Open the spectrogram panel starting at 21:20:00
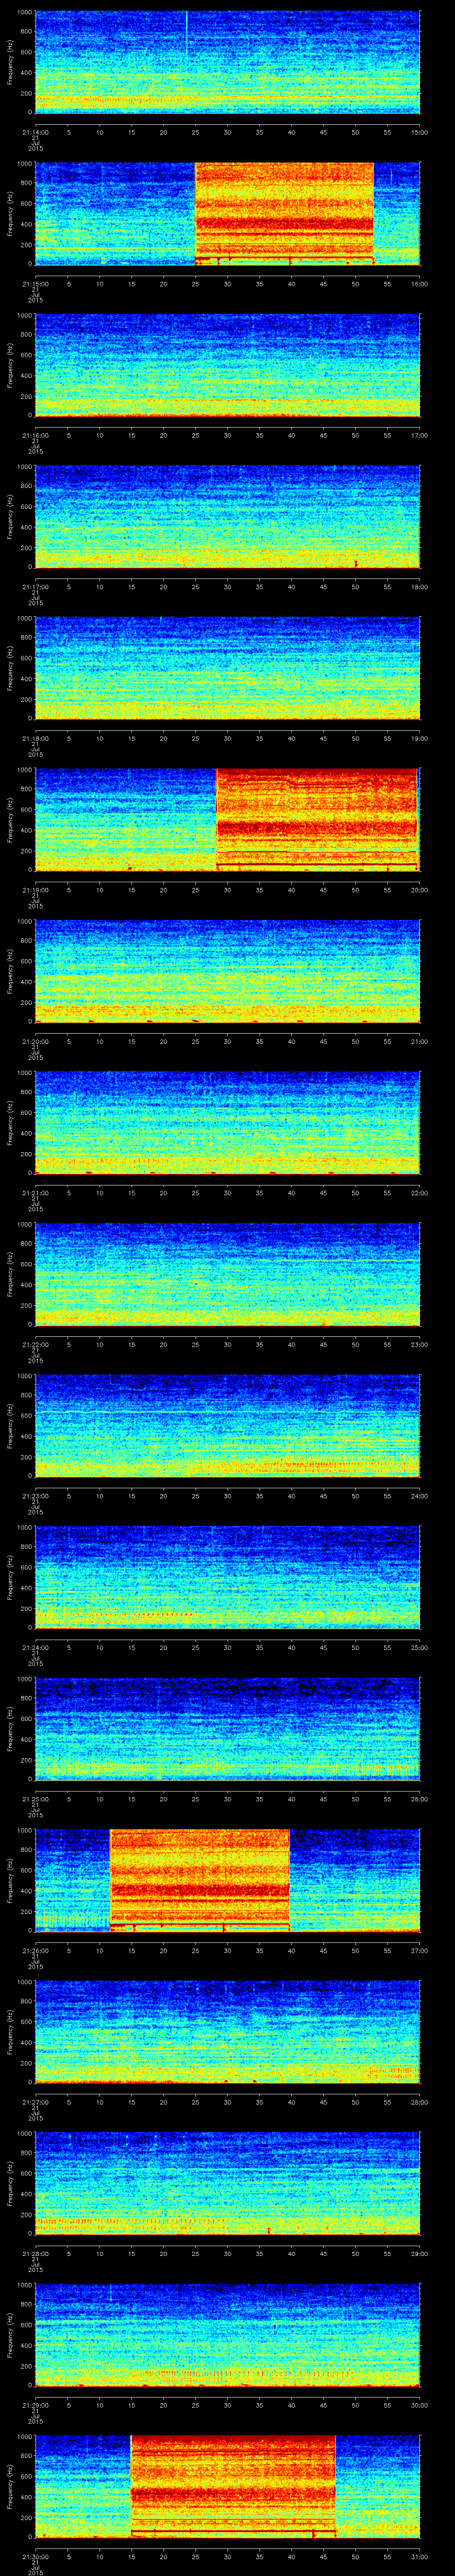The image size is (455, 2576). [x=227, y=972]
